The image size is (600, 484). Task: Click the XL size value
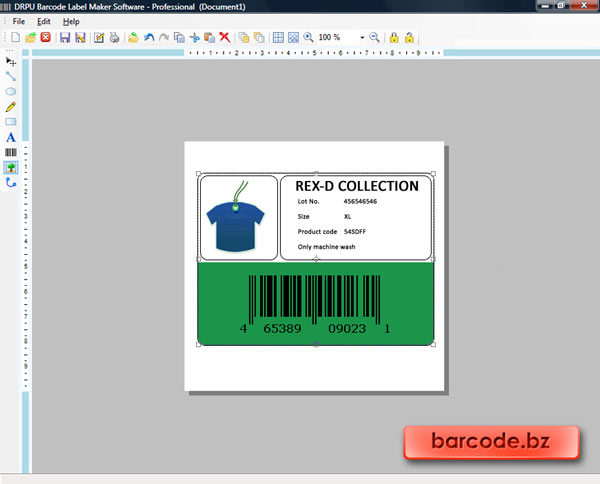pos(347,217)
